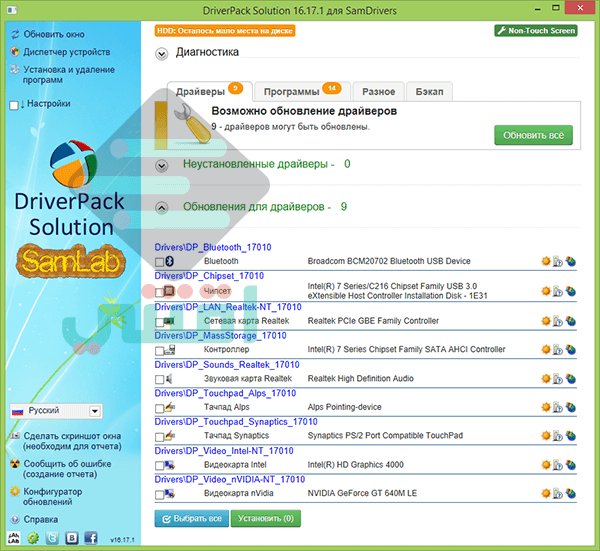Click the Bluetooth device type icon

tap(170, 261)
